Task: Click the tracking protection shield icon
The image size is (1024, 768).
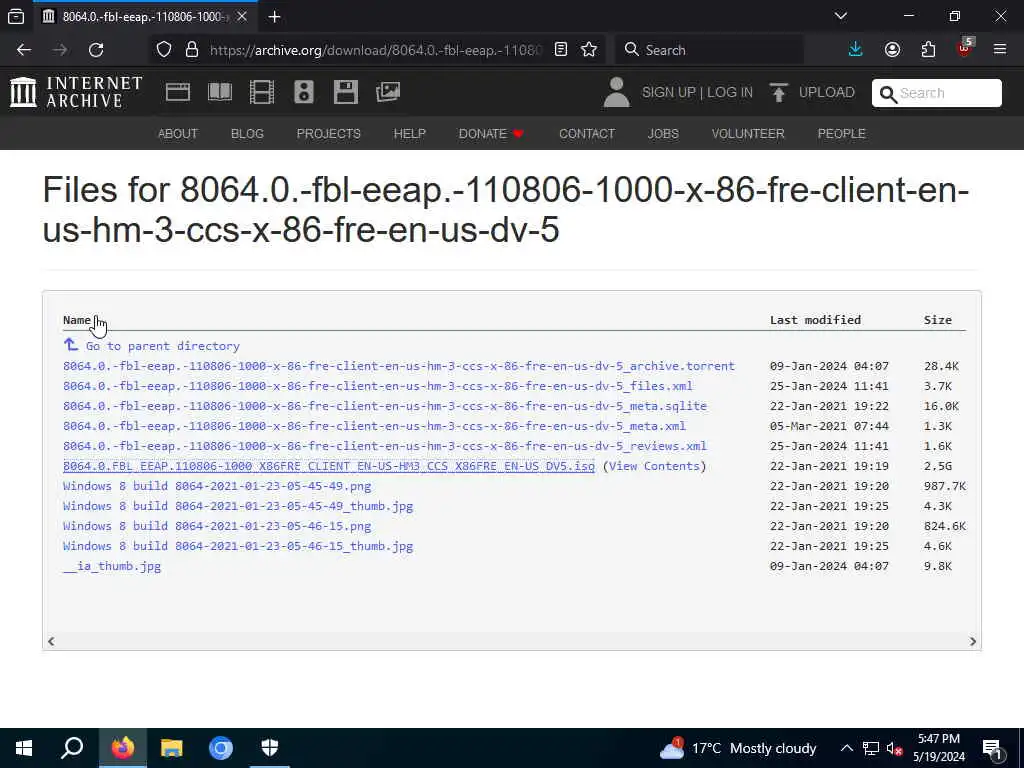Action: [164, 50]
